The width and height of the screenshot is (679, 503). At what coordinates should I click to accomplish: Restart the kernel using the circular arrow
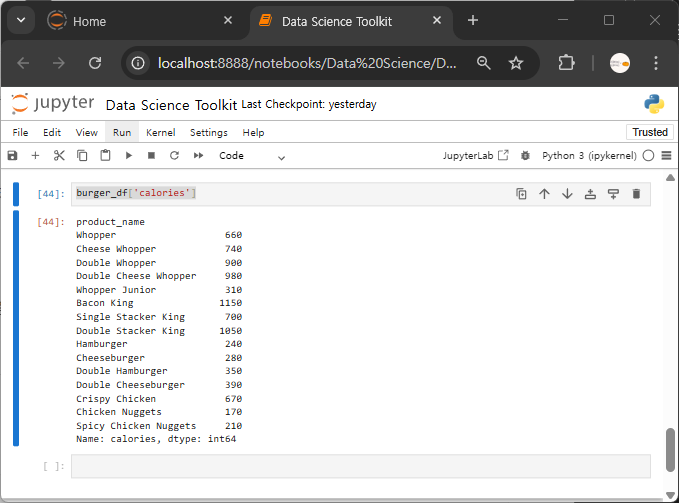[175, 155]
